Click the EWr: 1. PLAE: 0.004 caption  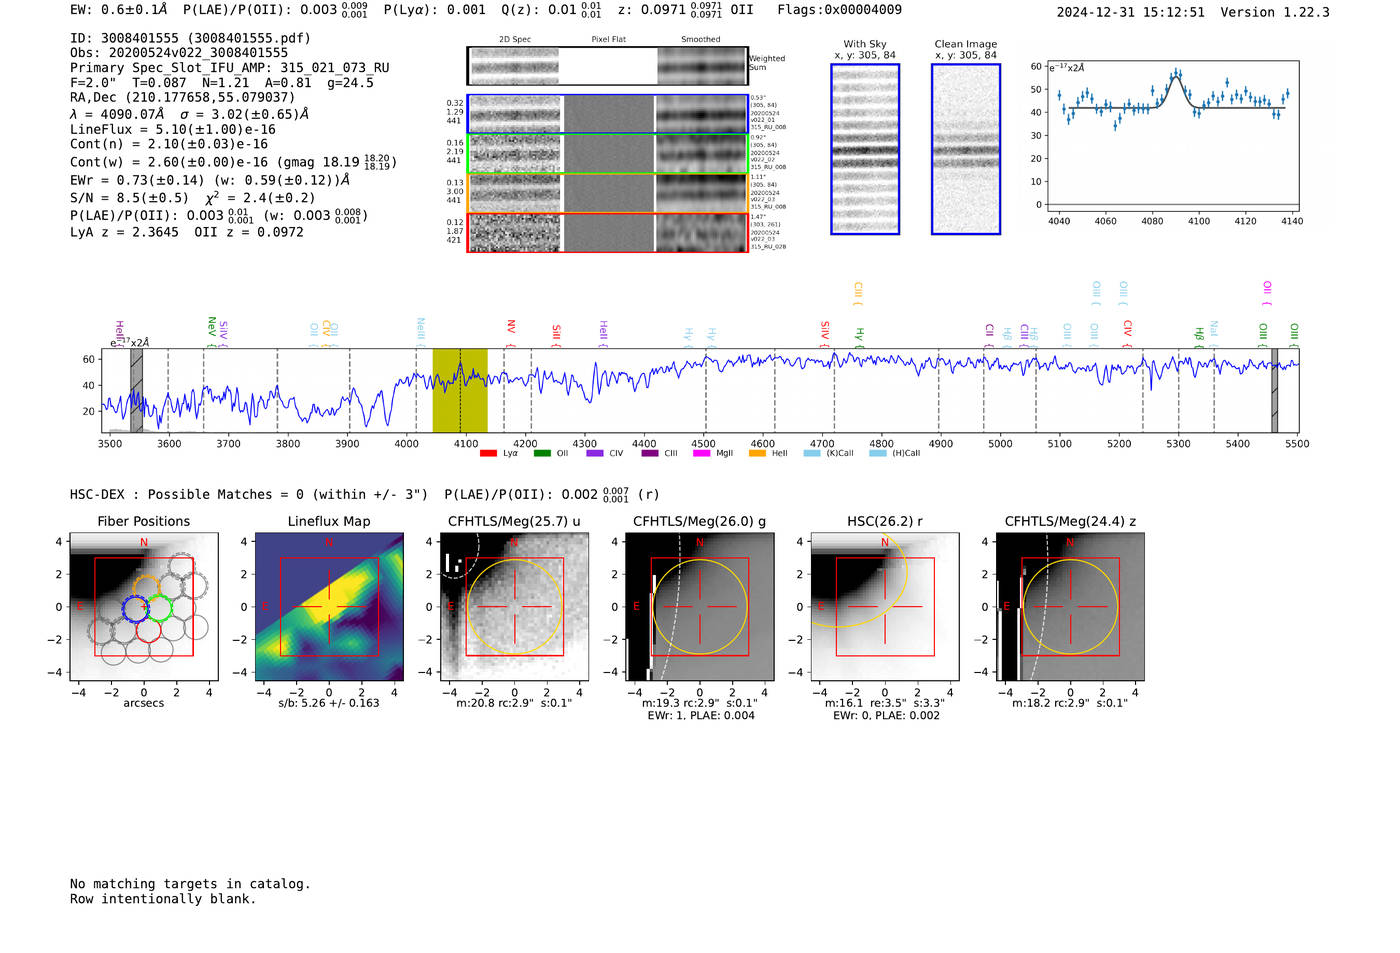click(x=700, y=716)
